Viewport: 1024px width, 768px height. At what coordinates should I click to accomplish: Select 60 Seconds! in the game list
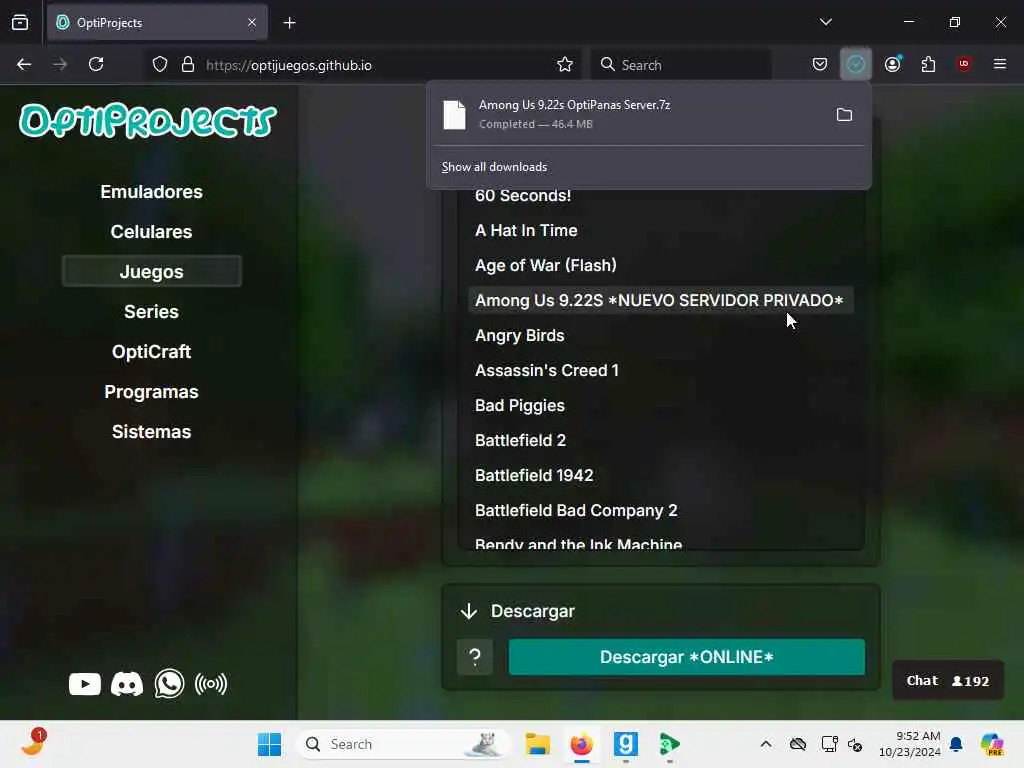[661, 196]
